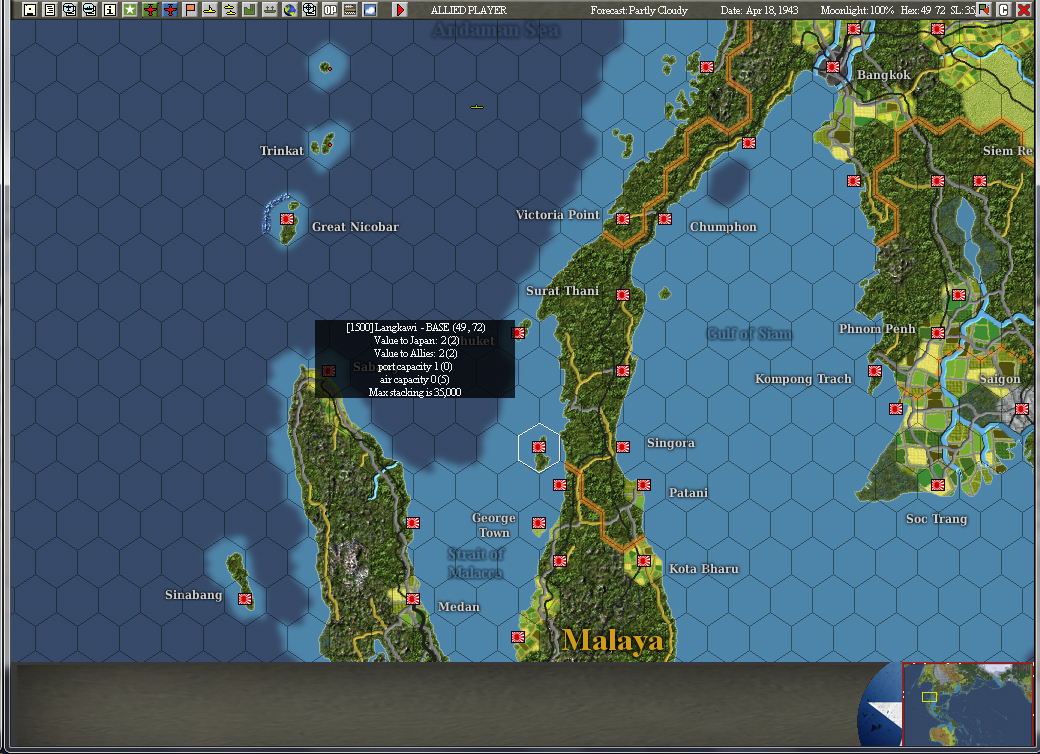Click the 'Hex: 49 72' coordinate readout

(x=923, y=10)
